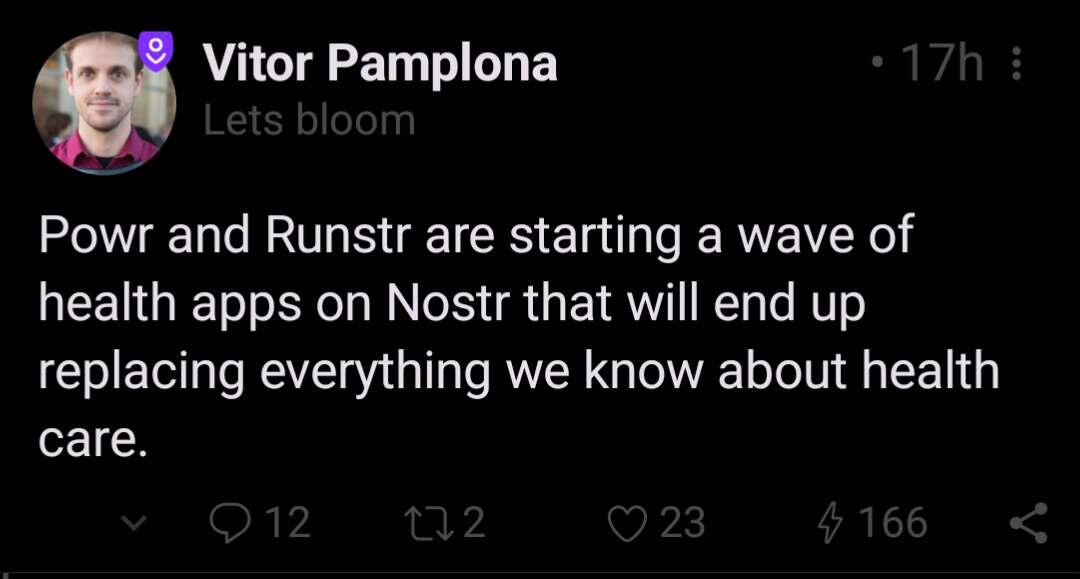Click the zap amount 166

coord(893,523)
